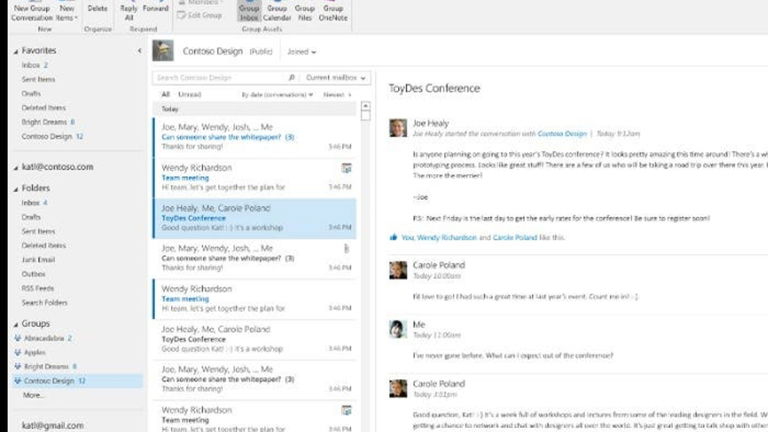The width and height of the screenshot is (768, 432).
Task: Open Bright Dreams under Groups
Action: pyautogui.click(x=45, y=366)
